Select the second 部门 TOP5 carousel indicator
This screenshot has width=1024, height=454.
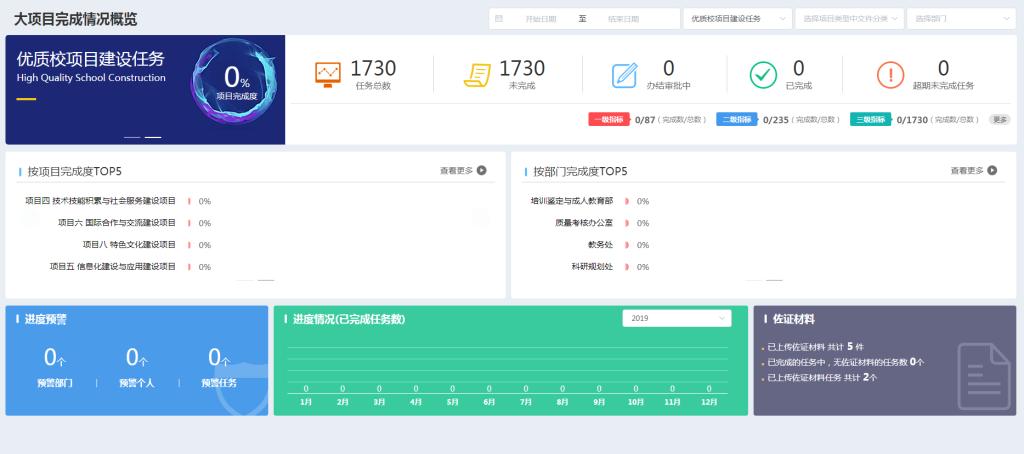point(774,280)
